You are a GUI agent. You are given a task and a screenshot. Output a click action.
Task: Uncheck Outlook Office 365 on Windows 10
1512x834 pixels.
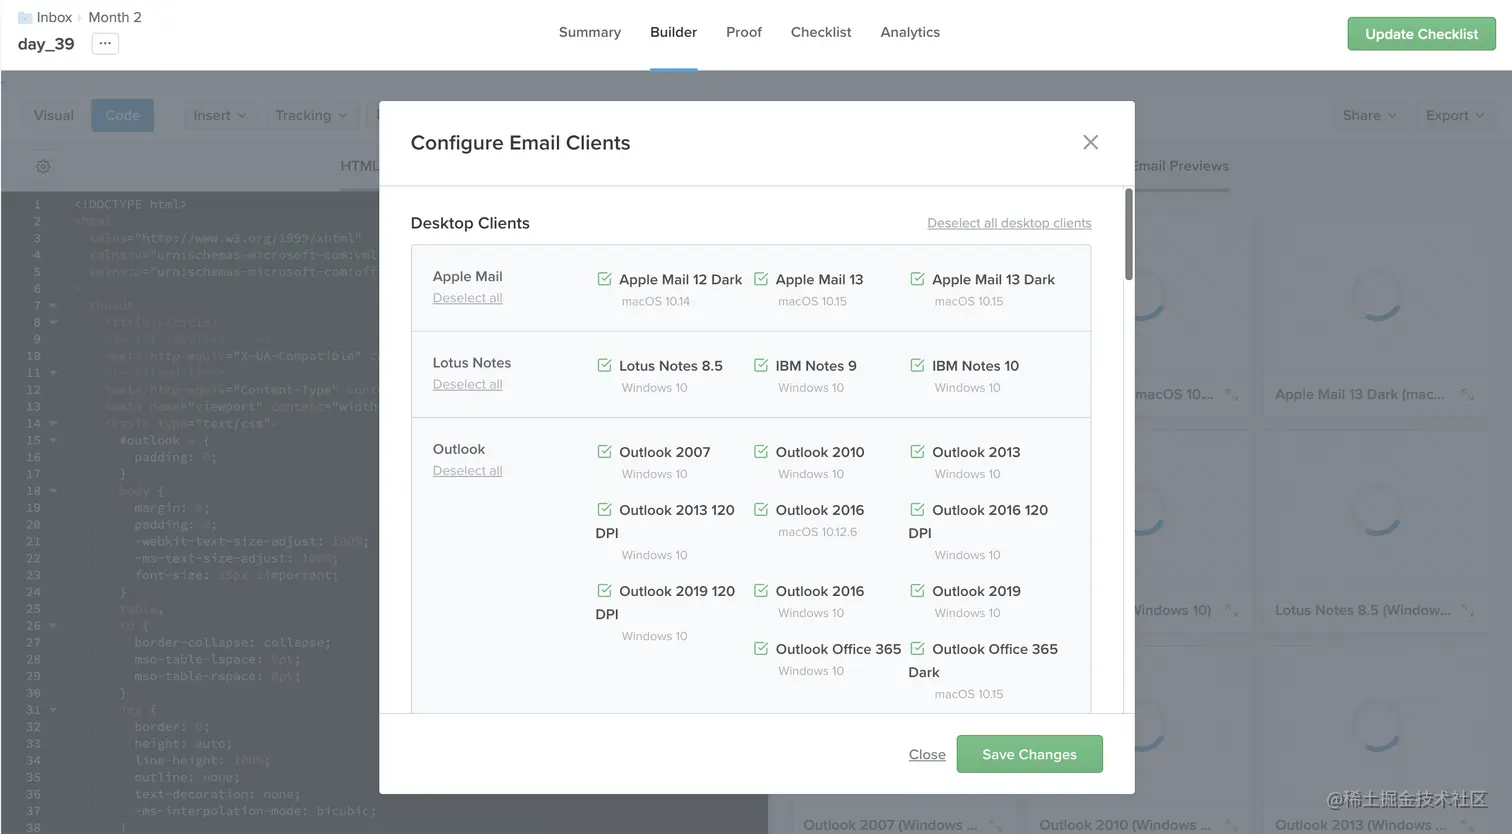[x=761, y=648]
